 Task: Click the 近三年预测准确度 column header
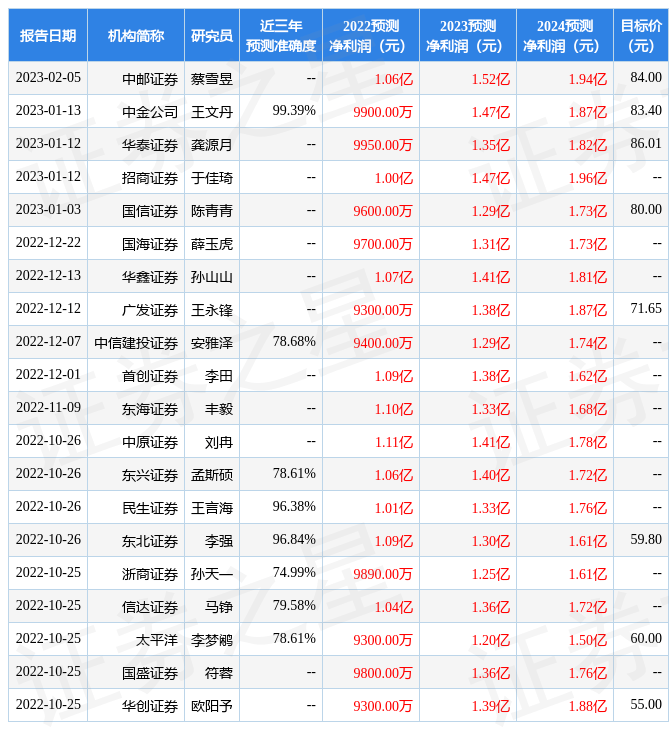tap(281, 36)
